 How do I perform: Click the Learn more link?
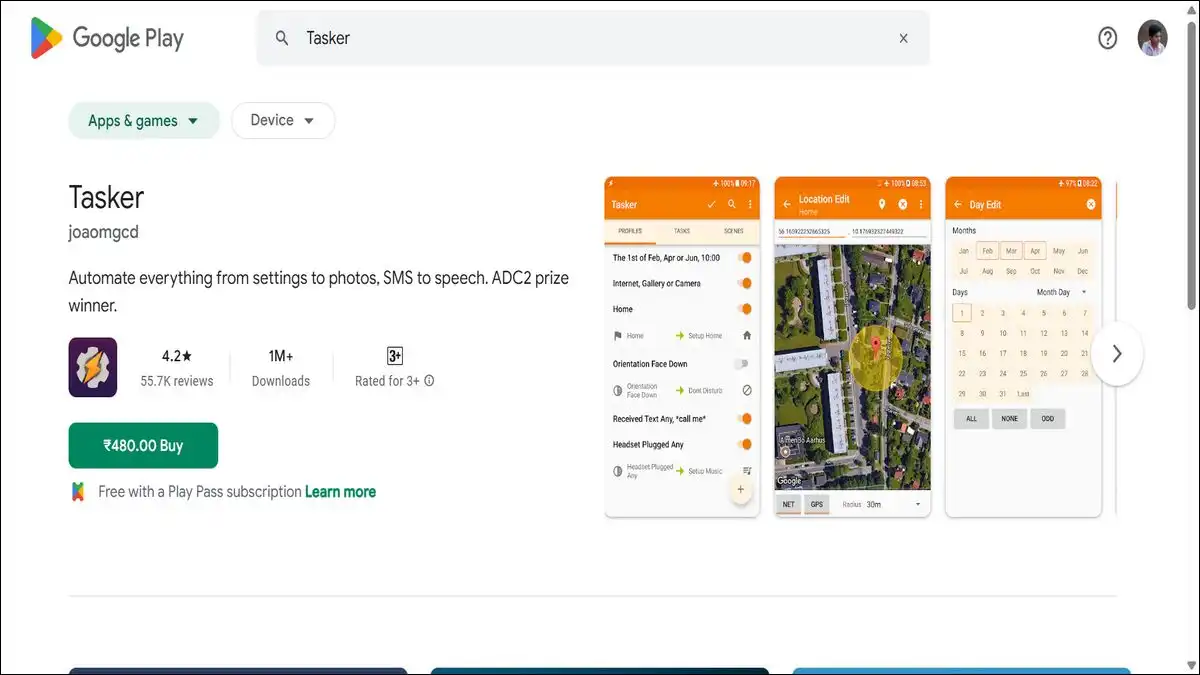coord(340,491)
